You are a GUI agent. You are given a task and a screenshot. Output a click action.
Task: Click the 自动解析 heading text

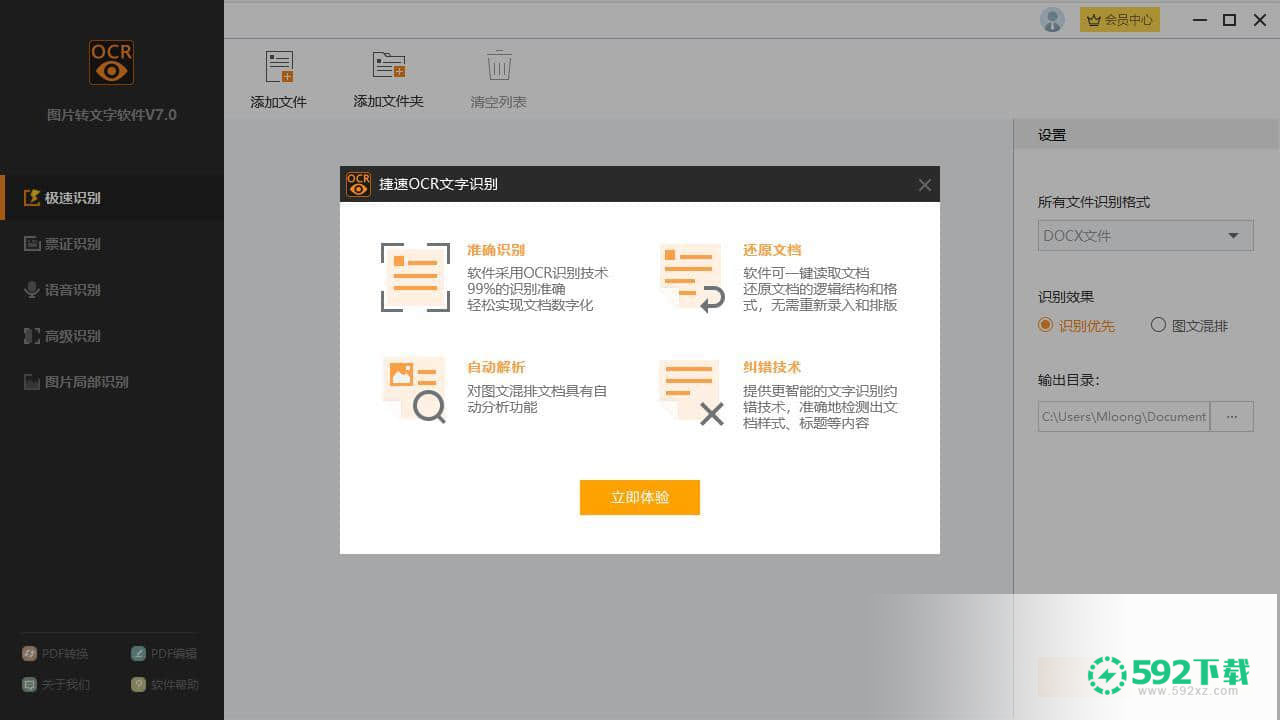(x=496, y=367)
